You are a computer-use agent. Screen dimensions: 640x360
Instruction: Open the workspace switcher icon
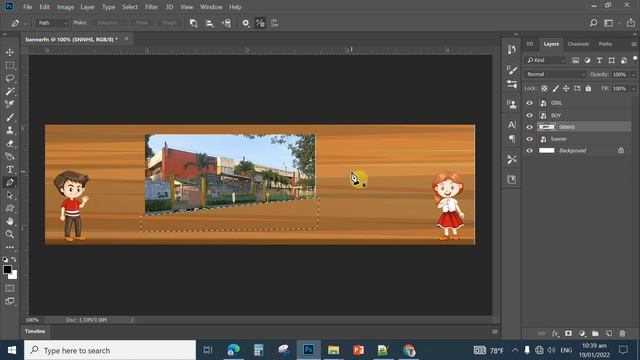(609, 23)
